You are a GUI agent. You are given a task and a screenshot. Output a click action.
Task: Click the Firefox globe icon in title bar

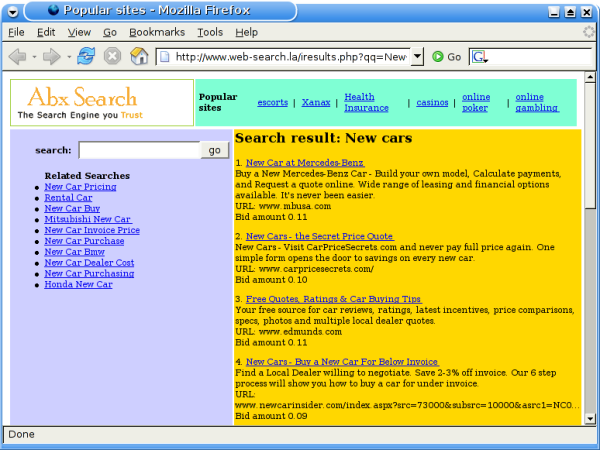tap(53, 10)
